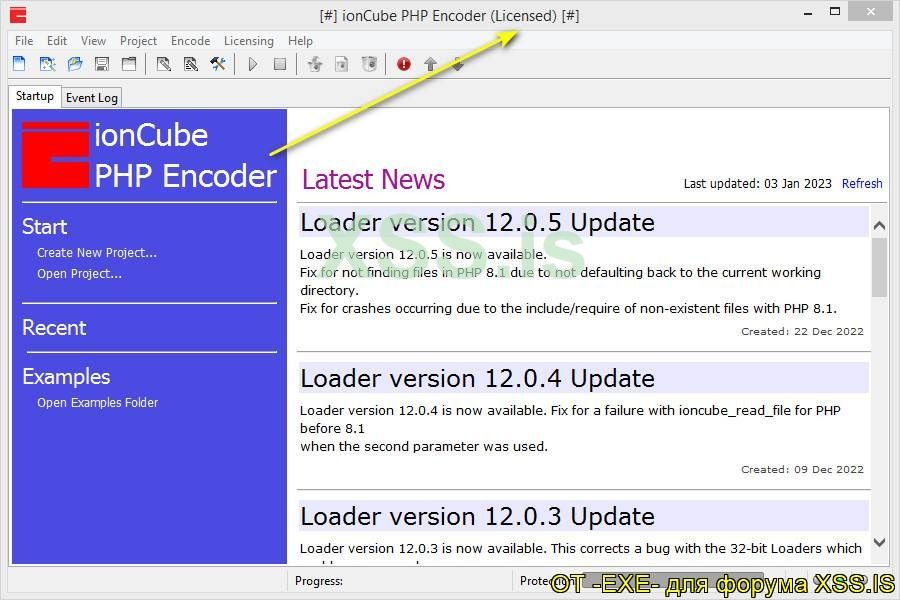The image size is (900, 600).
Task: Click the Play (start encoding) triangle icon
Action: click(x=253, y=64)
